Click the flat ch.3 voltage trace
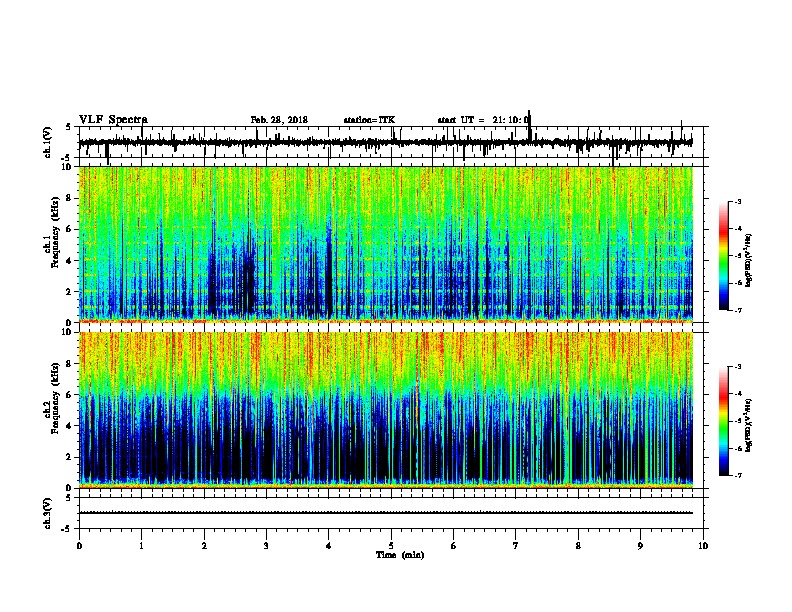792x612 pixels. [x=386, y=513]
